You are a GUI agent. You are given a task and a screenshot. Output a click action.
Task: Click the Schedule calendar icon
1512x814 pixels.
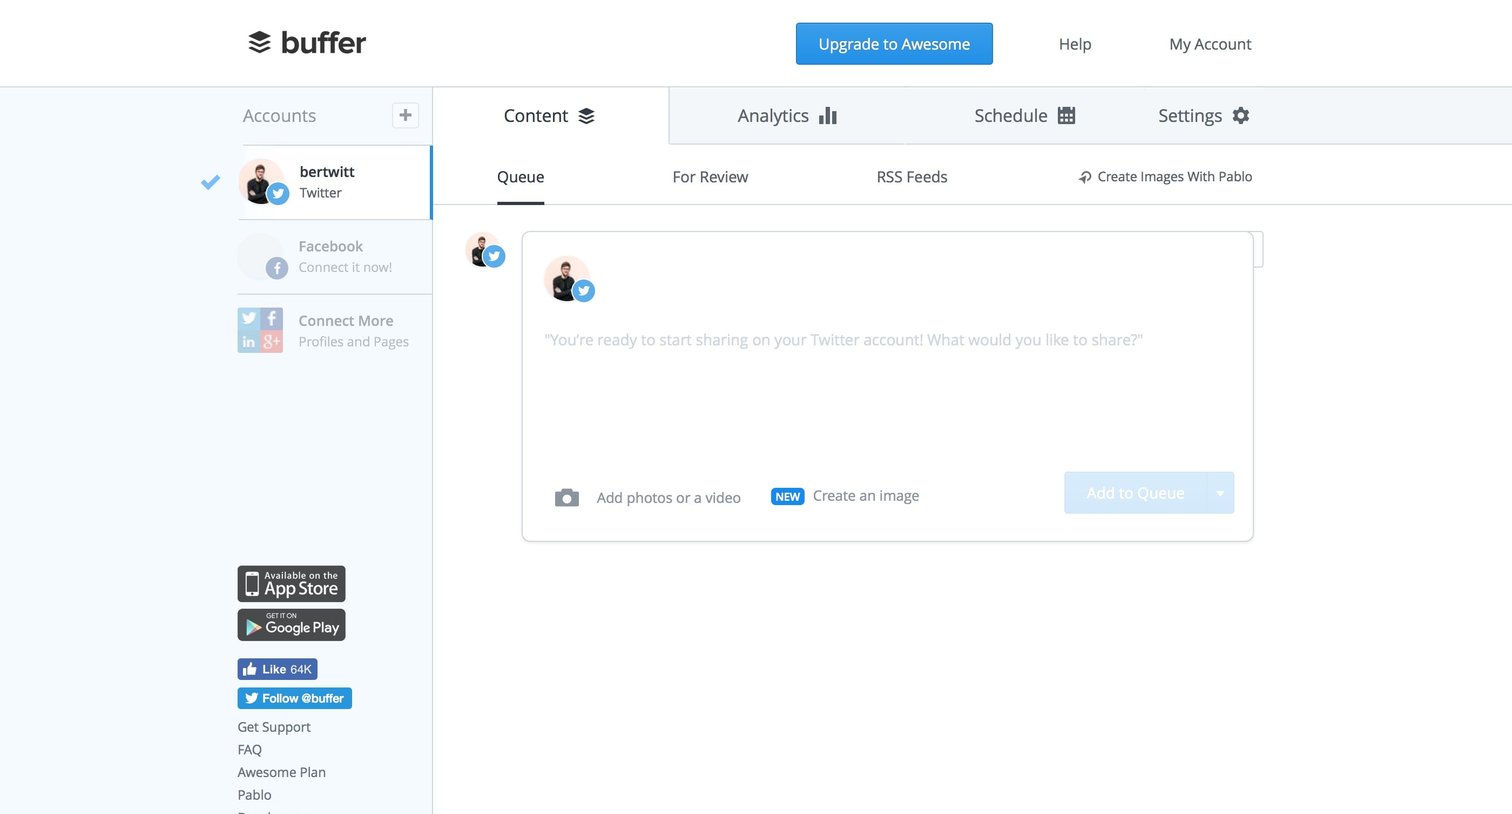click(x=1067, y=115)
